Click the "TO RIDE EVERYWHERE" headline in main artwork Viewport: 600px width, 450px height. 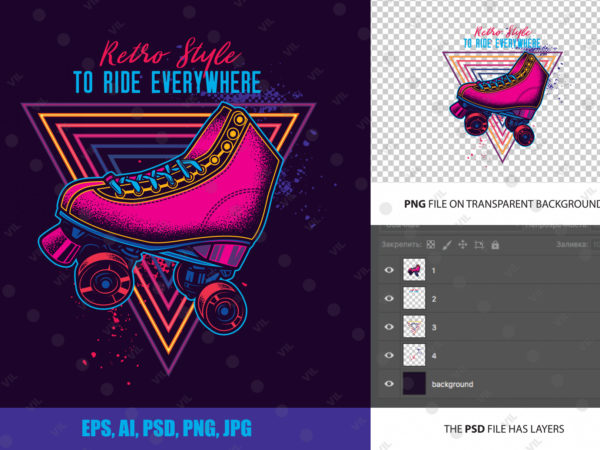(x=167, y=82)
